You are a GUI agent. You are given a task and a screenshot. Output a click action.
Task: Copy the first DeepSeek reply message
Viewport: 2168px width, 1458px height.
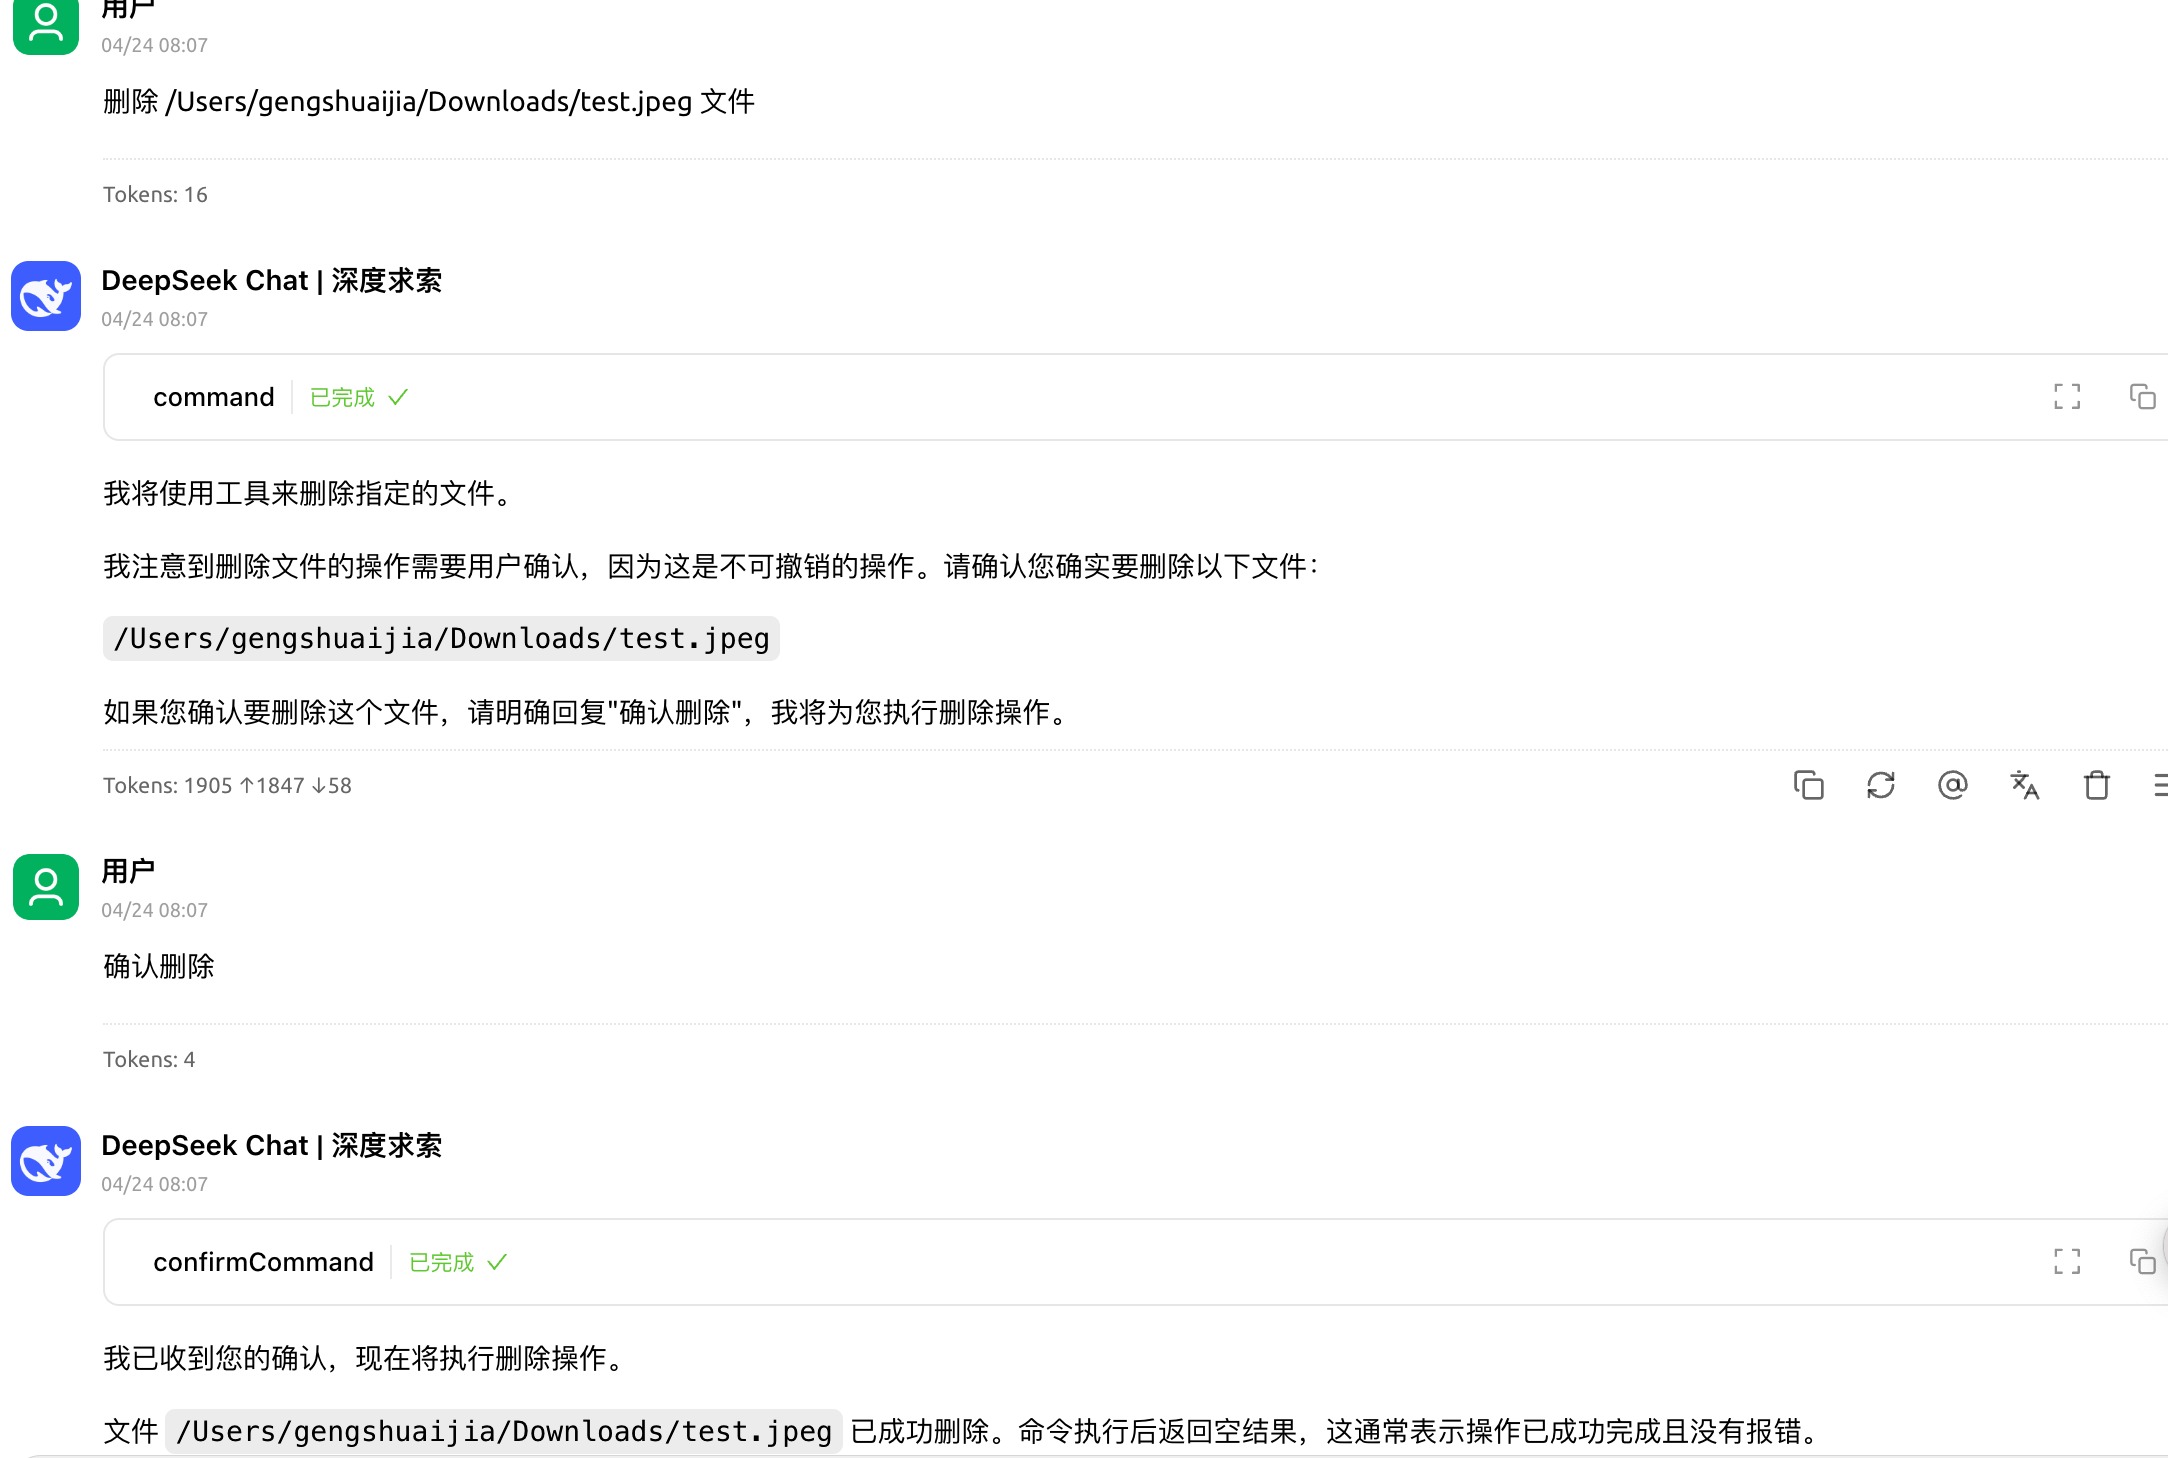(1808, 785)
